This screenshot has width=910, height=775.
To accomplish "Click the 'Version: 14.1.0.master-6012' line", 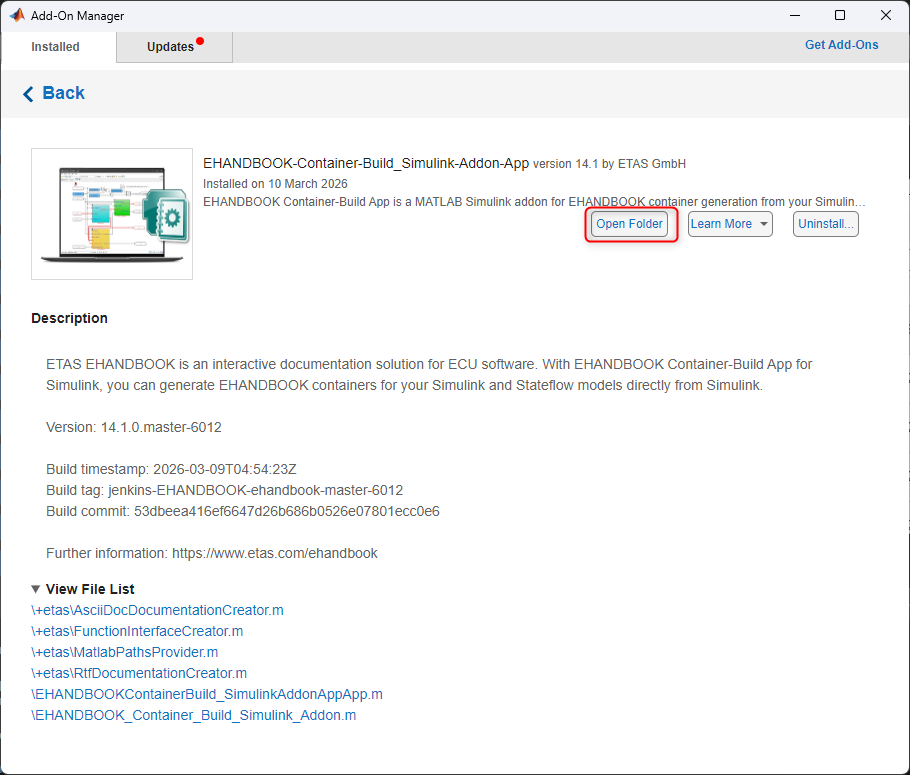I will 134,427.
